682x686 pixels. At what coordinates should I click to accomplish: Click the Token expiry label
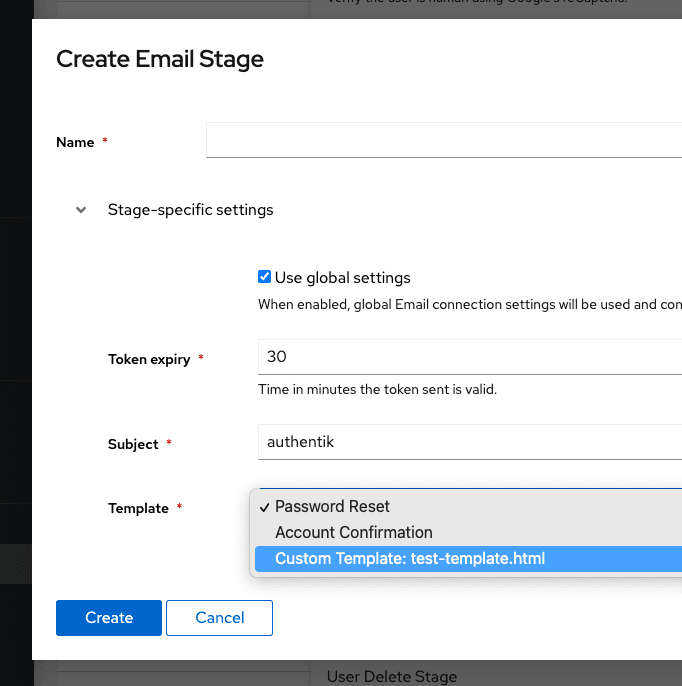click(149, 359)
